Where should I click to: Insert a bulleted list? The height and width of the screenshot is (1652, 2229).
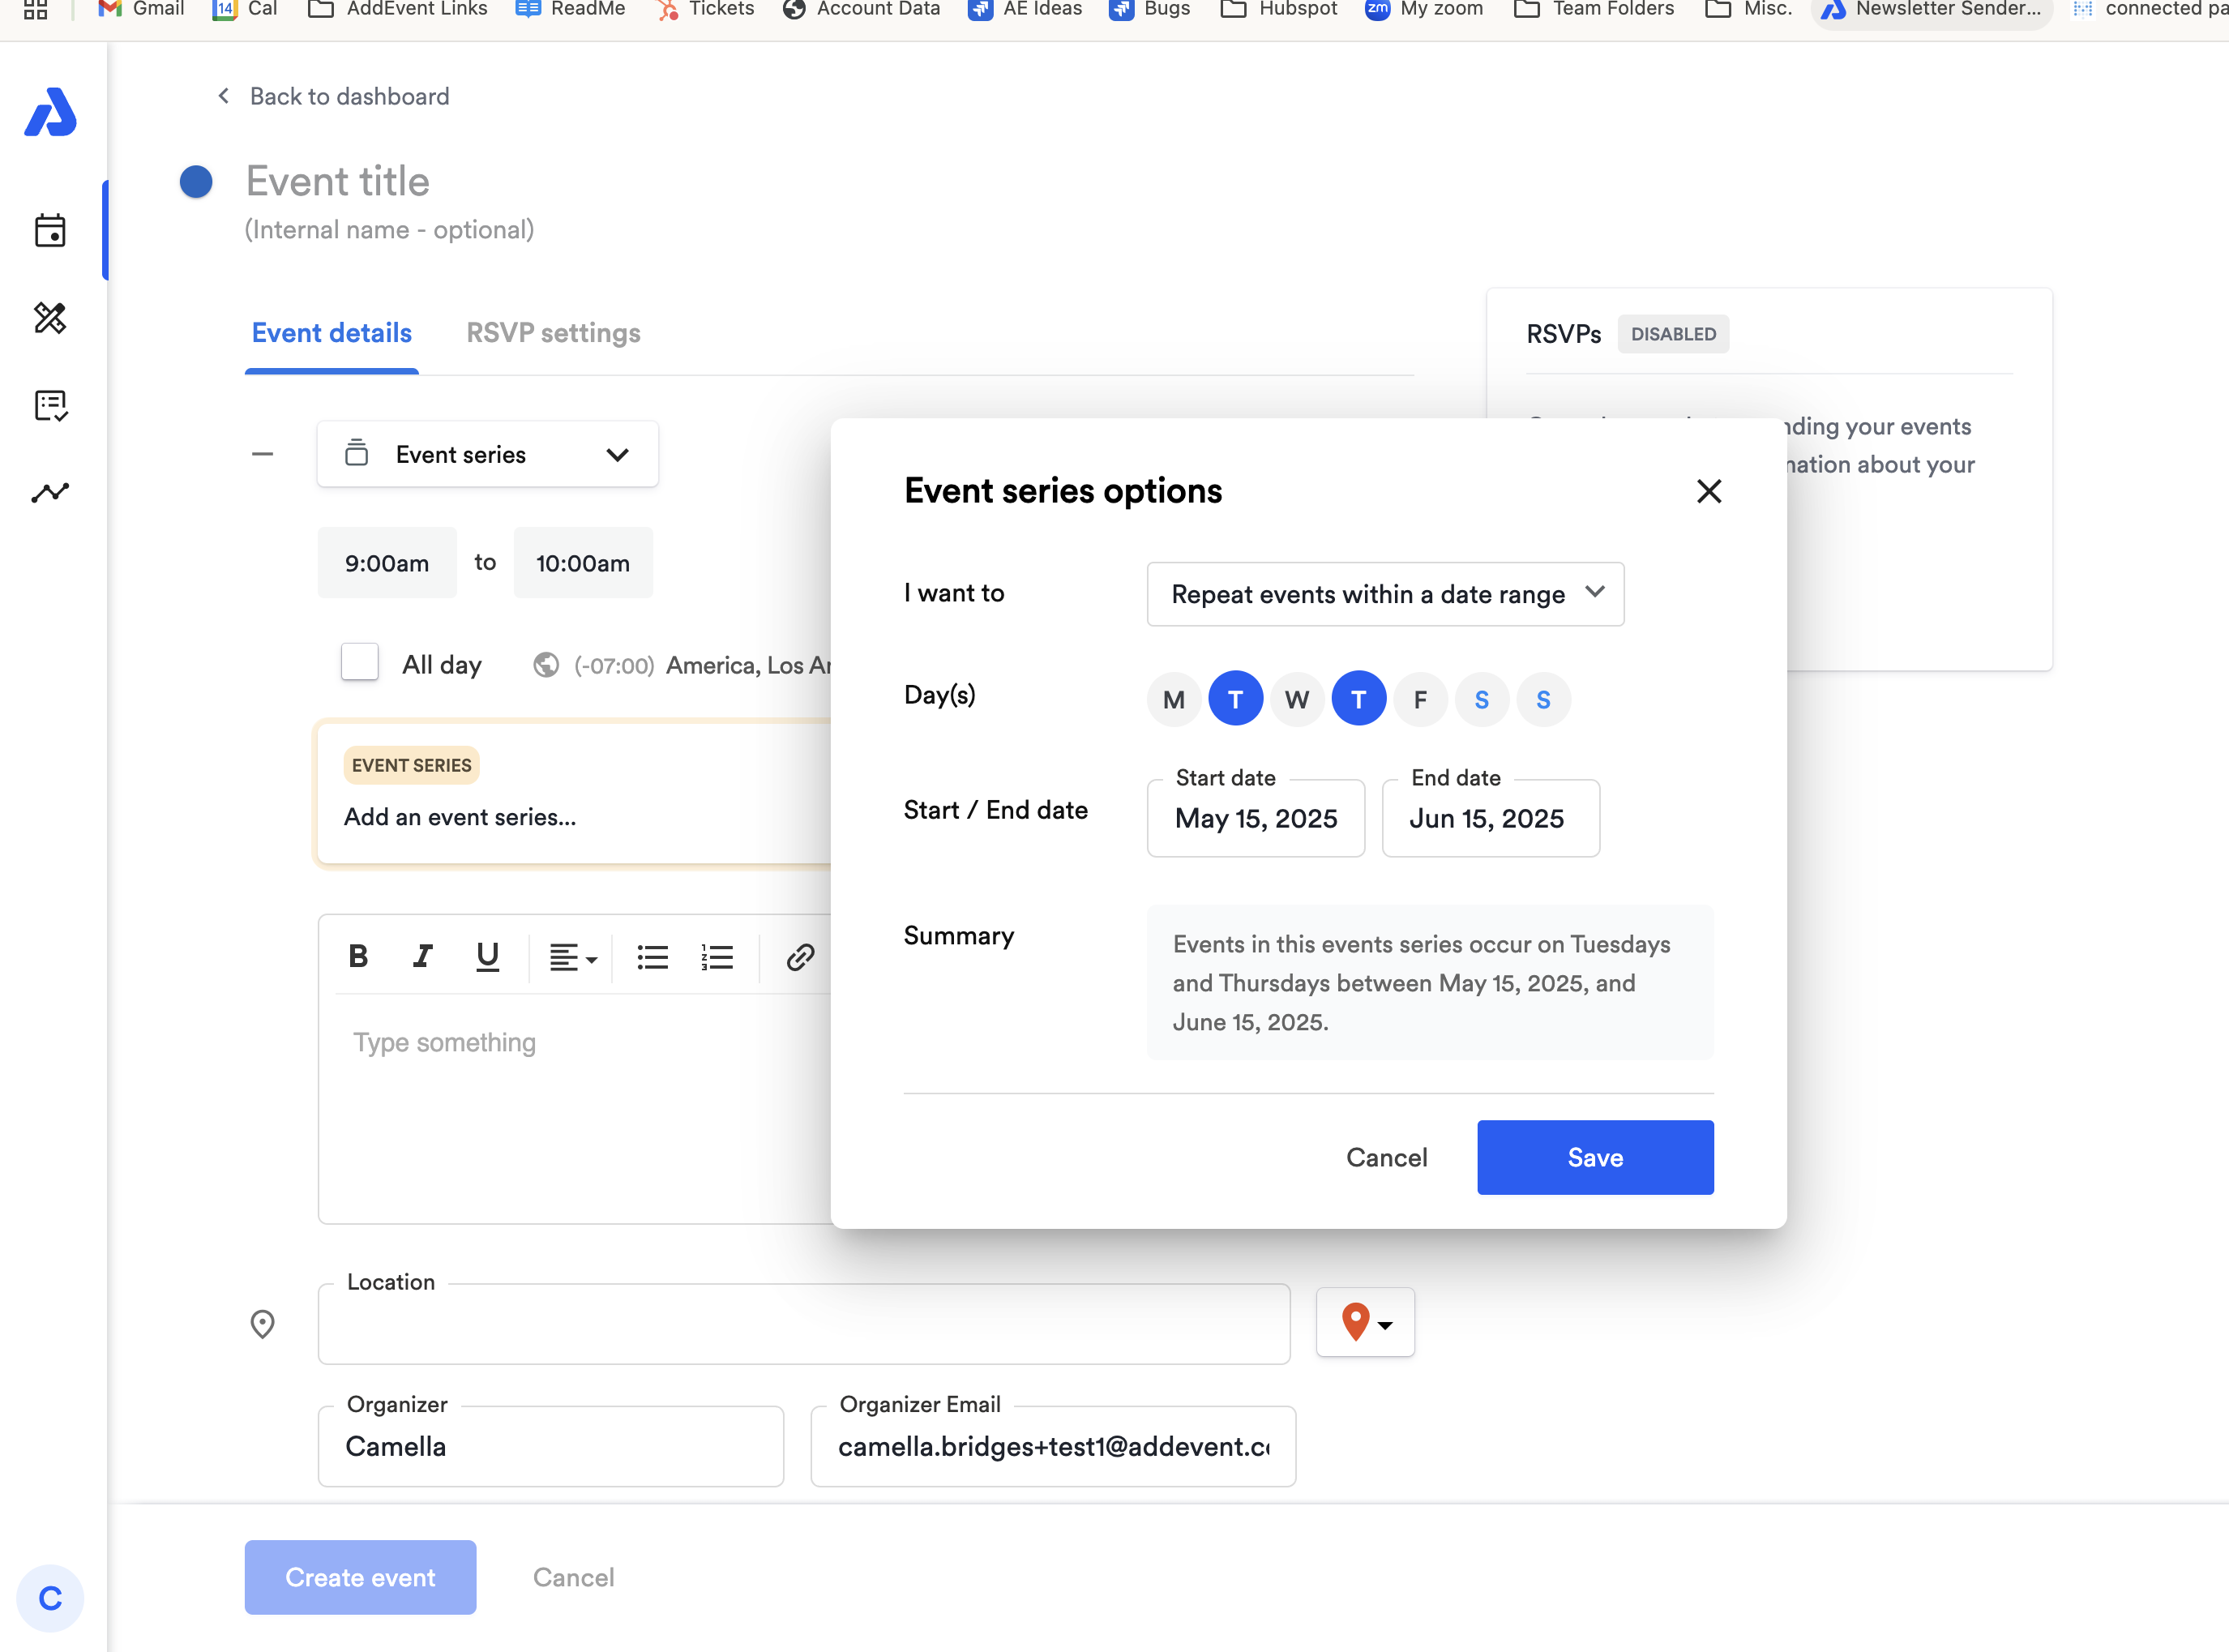coord(652,957)
